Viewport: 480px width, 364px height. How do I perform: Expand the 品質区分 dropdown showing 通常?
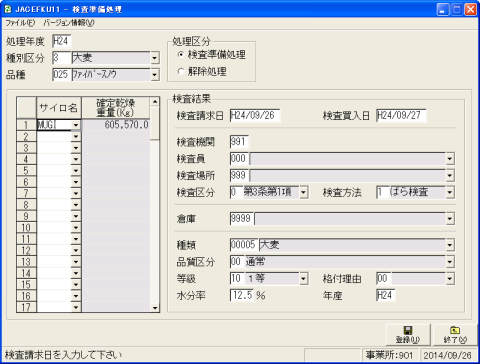tap(450, 262)
